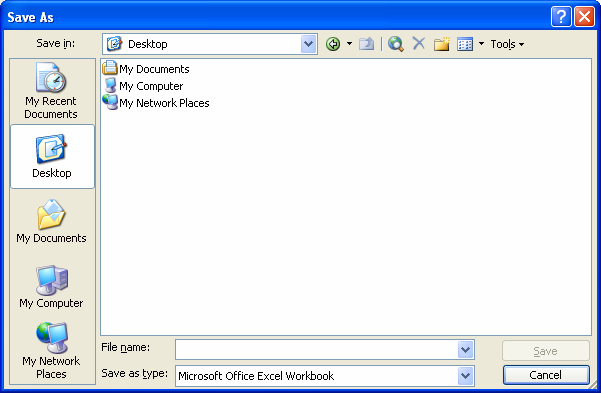
Task: Click the Save button
Action: [x=545, y=351]
